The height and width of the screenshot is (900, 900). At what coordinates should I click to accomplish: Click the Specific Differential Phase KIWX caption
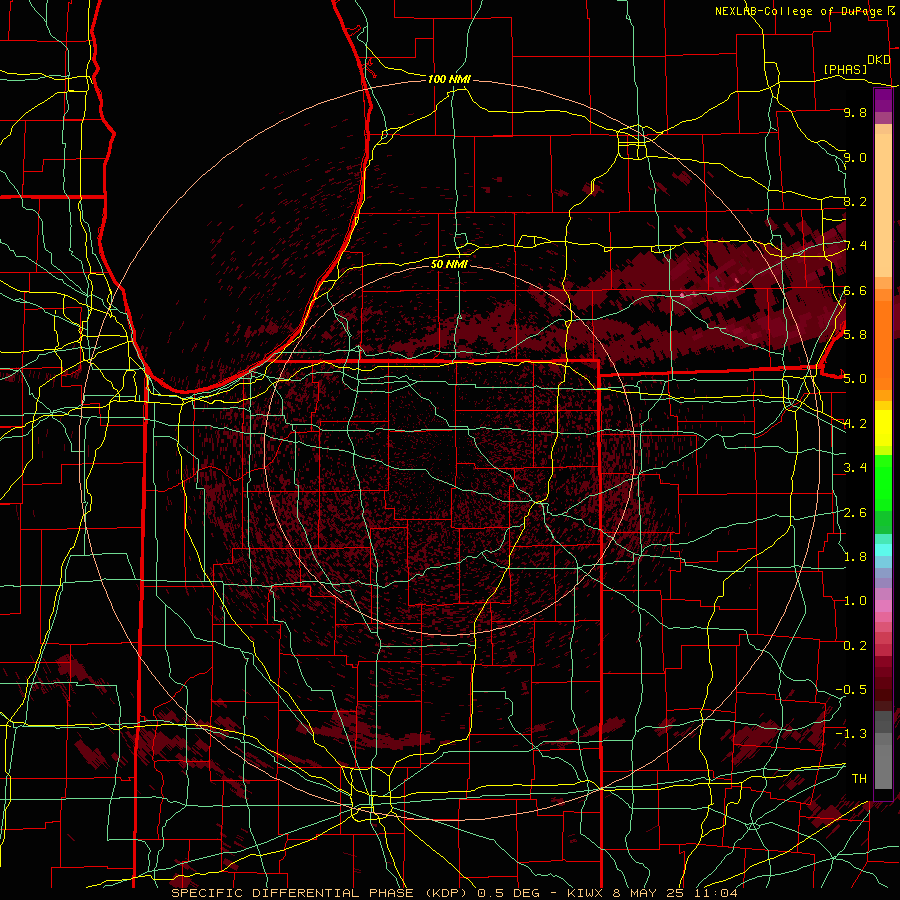(455, 893)
